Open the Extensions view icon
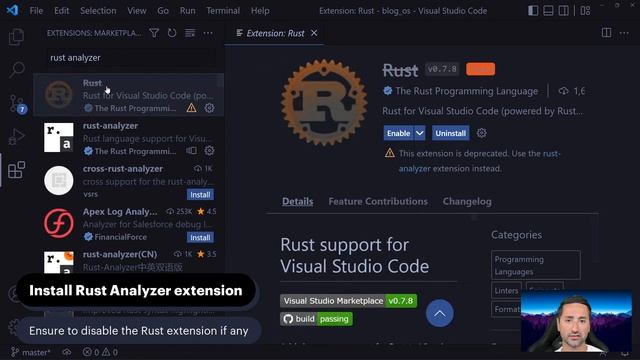This screenshot has width=640, height=360. [16, 170]
